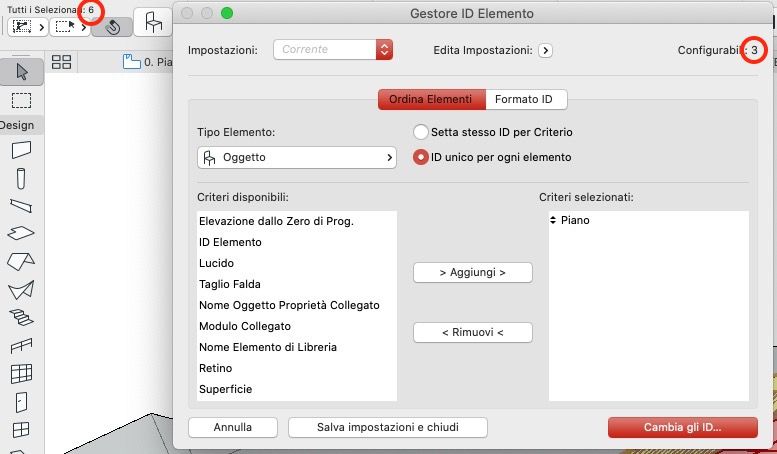This screenshot has width=777, height=454.
Task: Pick the Column tool
Action: 21,178
